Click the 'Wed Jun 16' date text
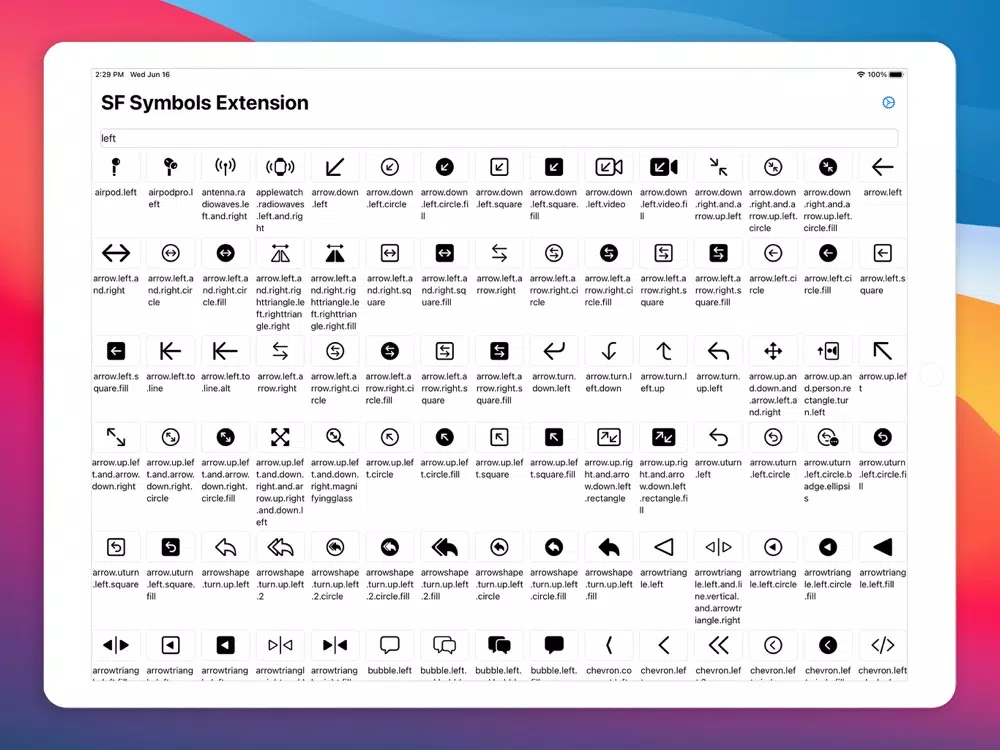This screenshot has height=750, width=1000. [150, 75]
